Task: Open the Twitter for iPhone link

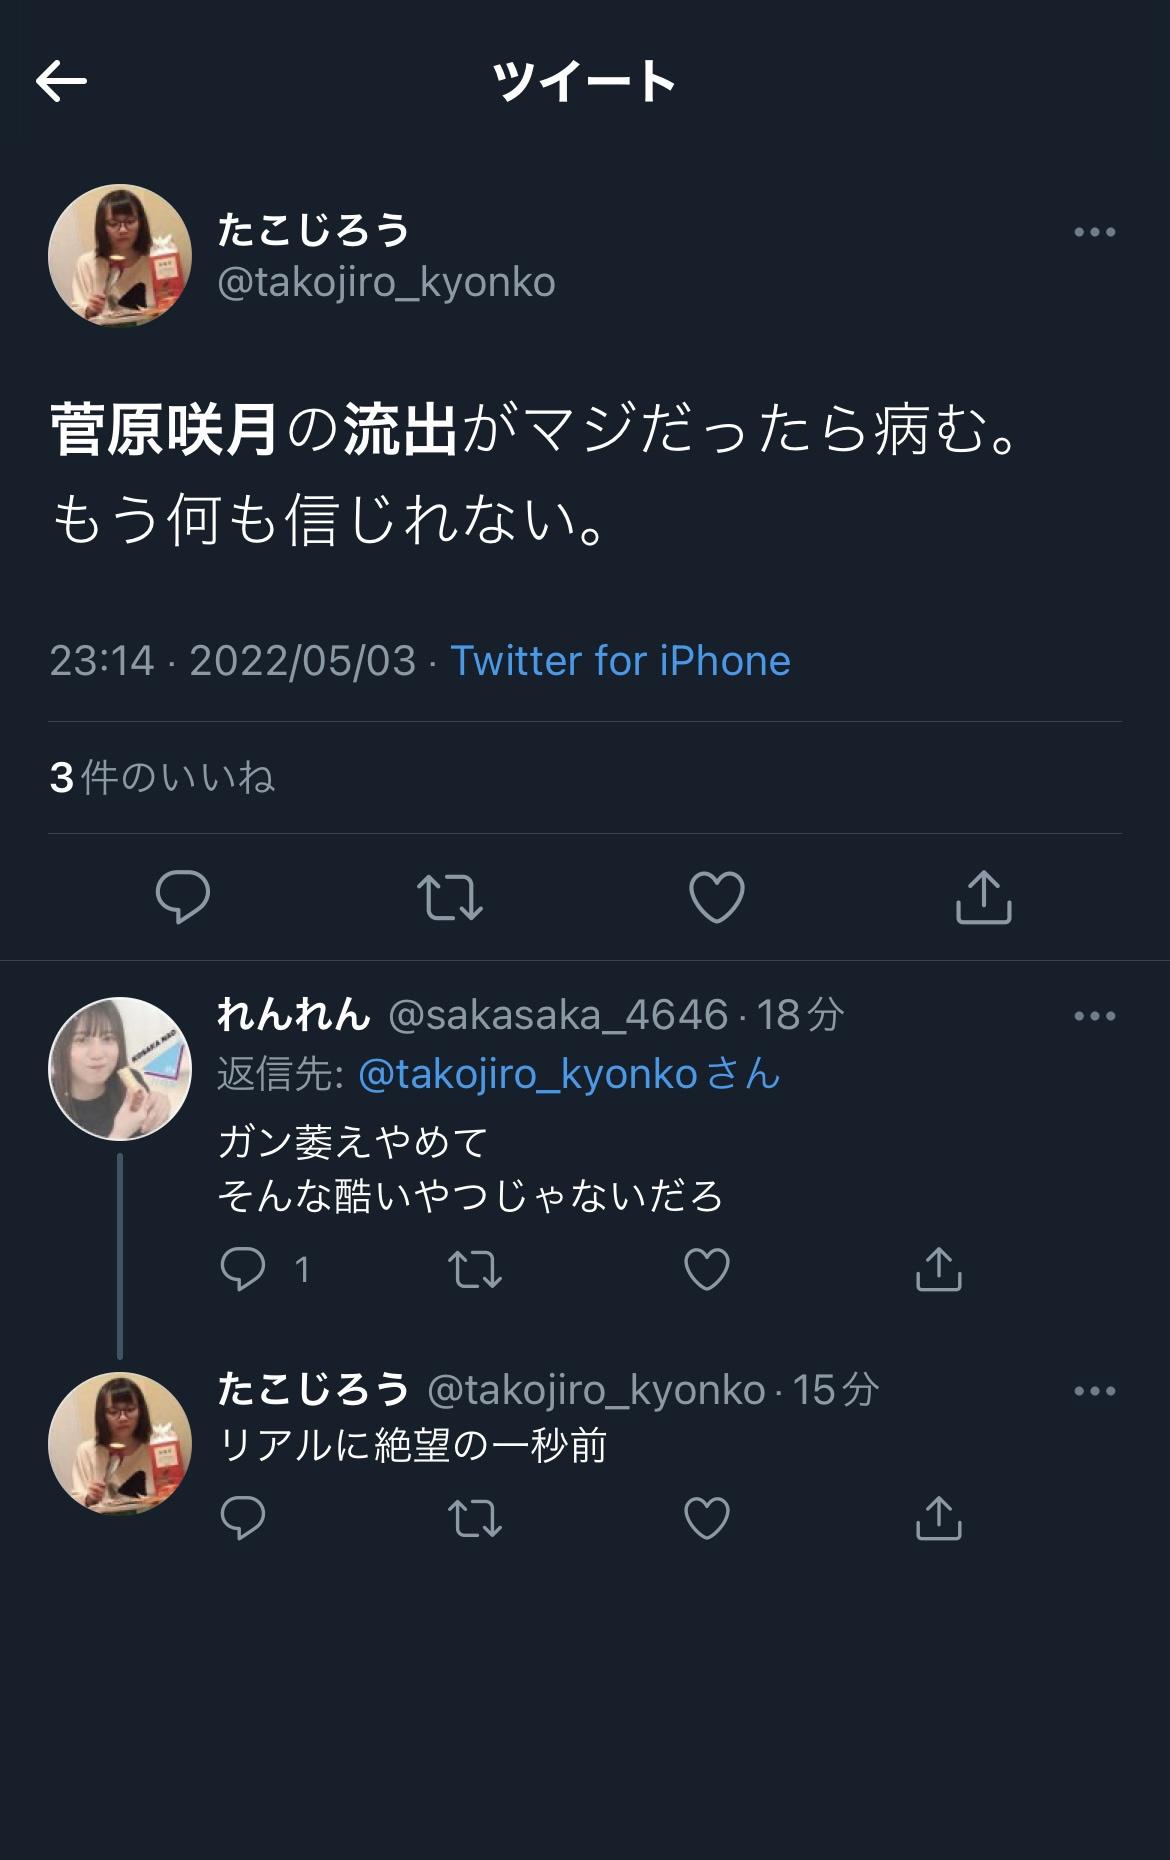Action: [620, 661]
